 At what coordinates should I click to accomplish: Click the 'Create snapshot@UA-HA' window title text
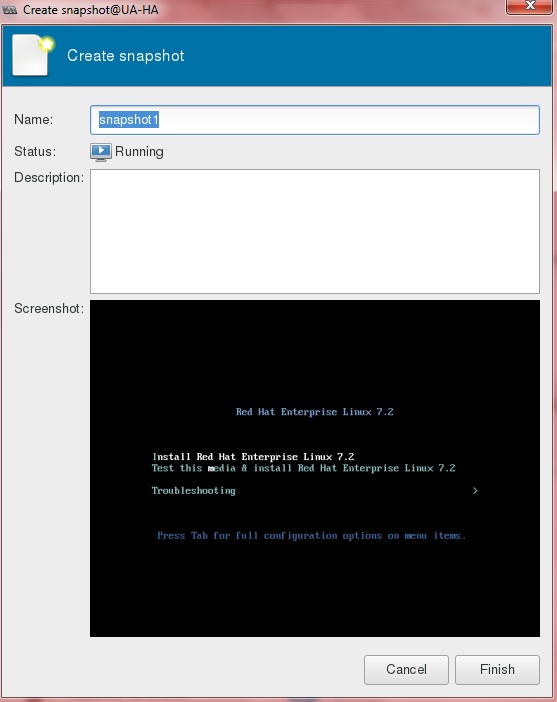tap(90, 9)
